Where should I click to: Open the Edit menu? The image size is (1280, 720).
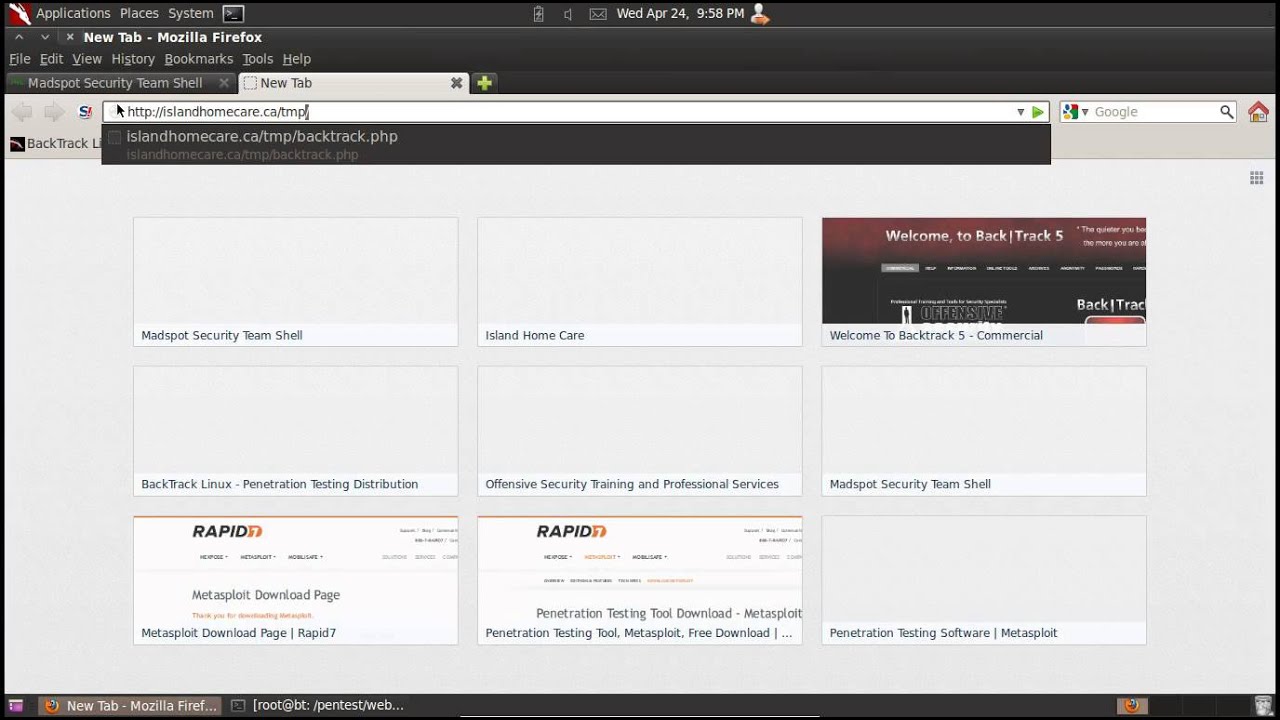click(52, 59)
